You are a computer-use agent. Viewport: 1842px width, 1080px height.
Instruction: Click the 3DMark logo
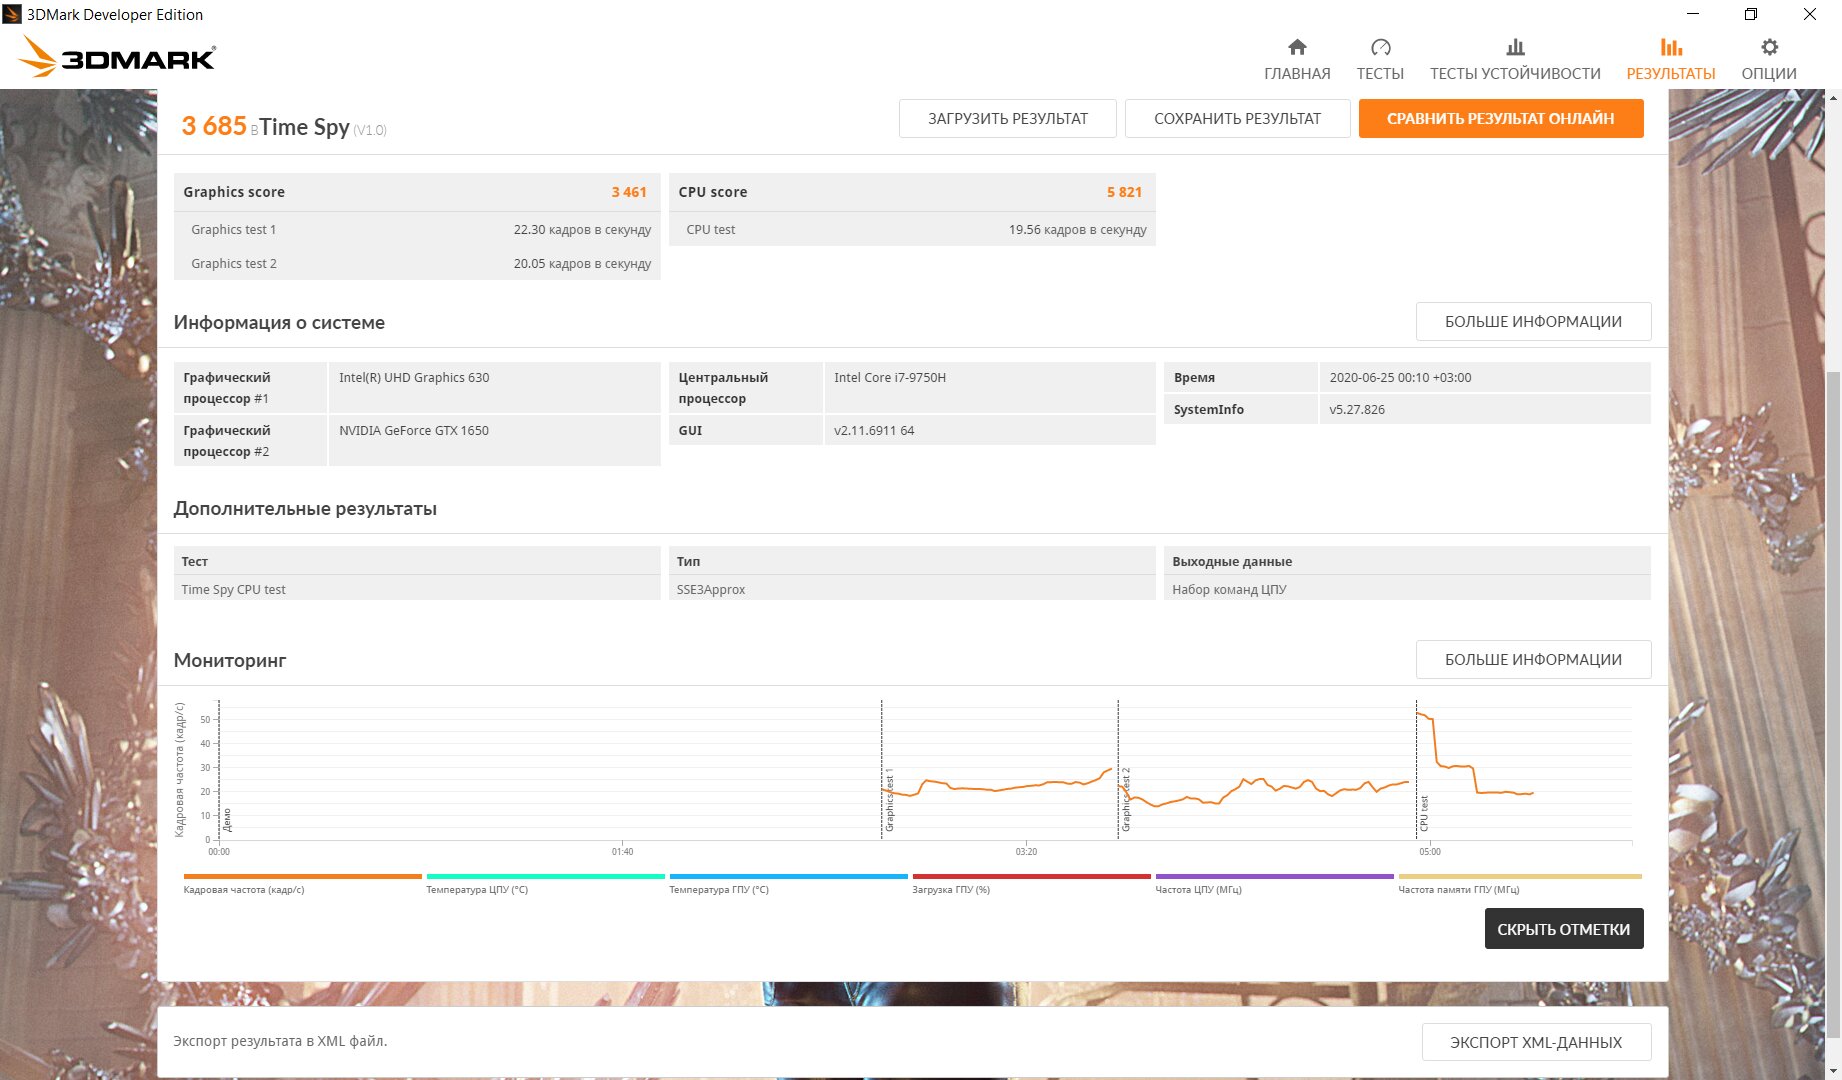(117, 57)
